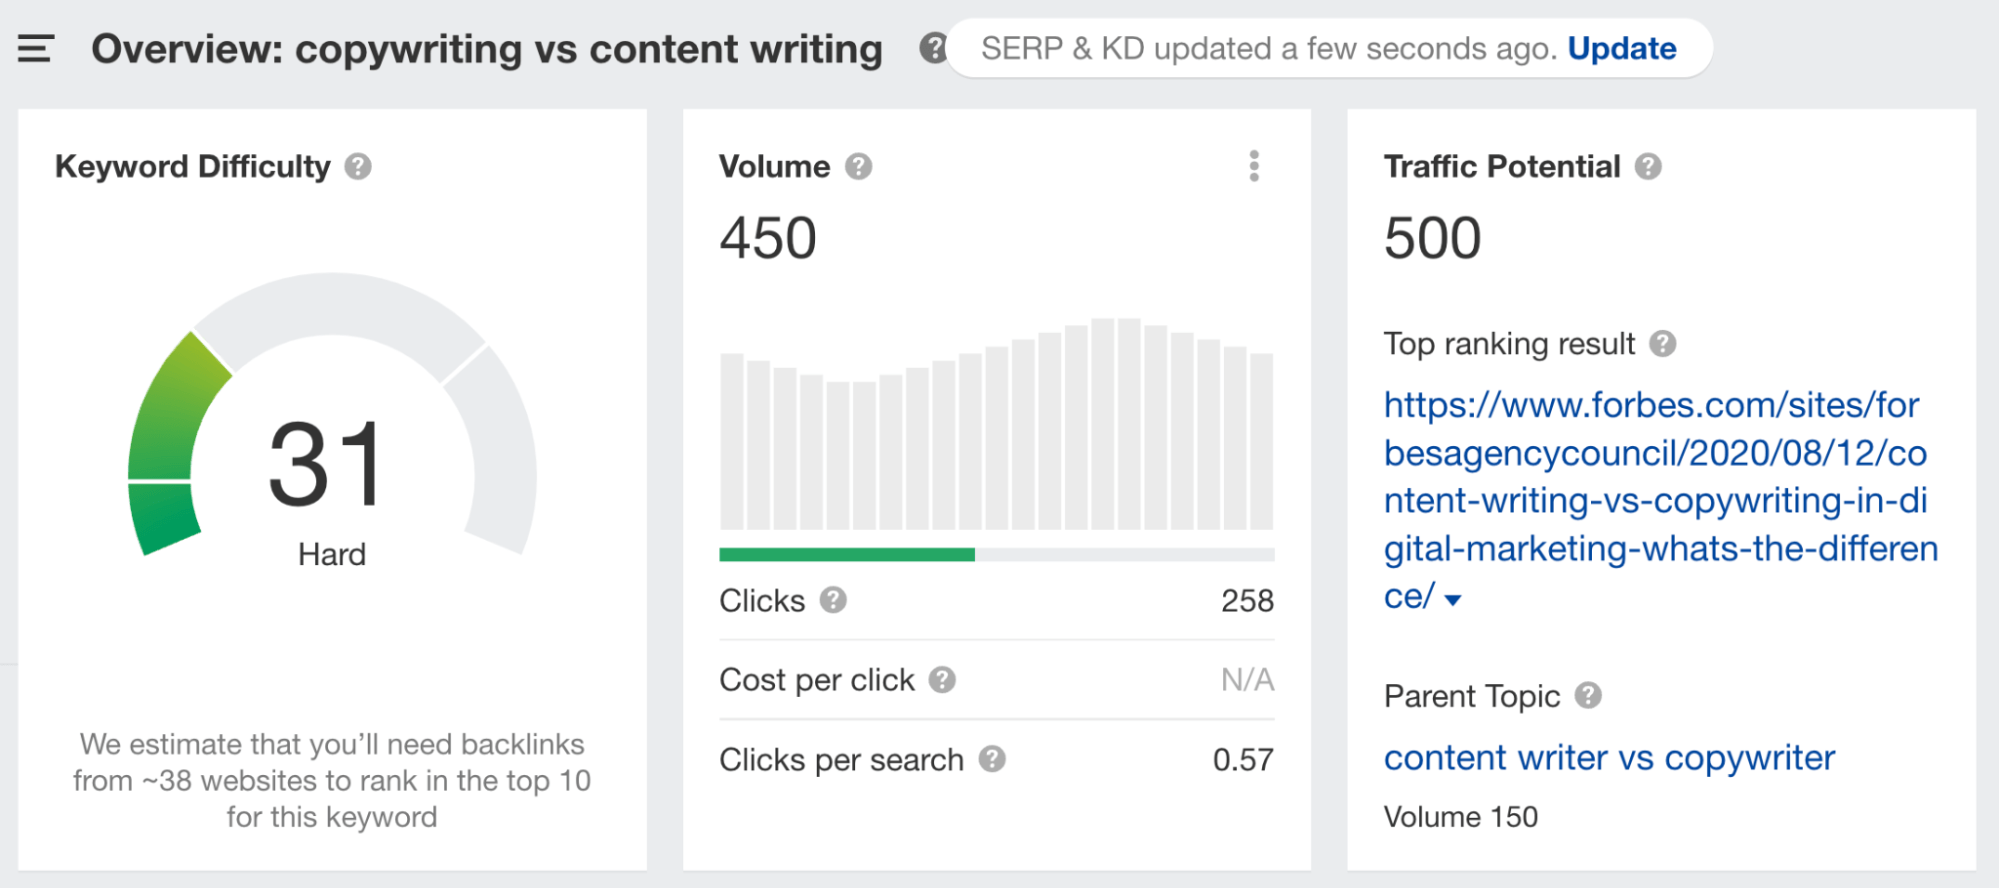
Task: Click the Cost per click help icon
Action: tap(941, 679)
